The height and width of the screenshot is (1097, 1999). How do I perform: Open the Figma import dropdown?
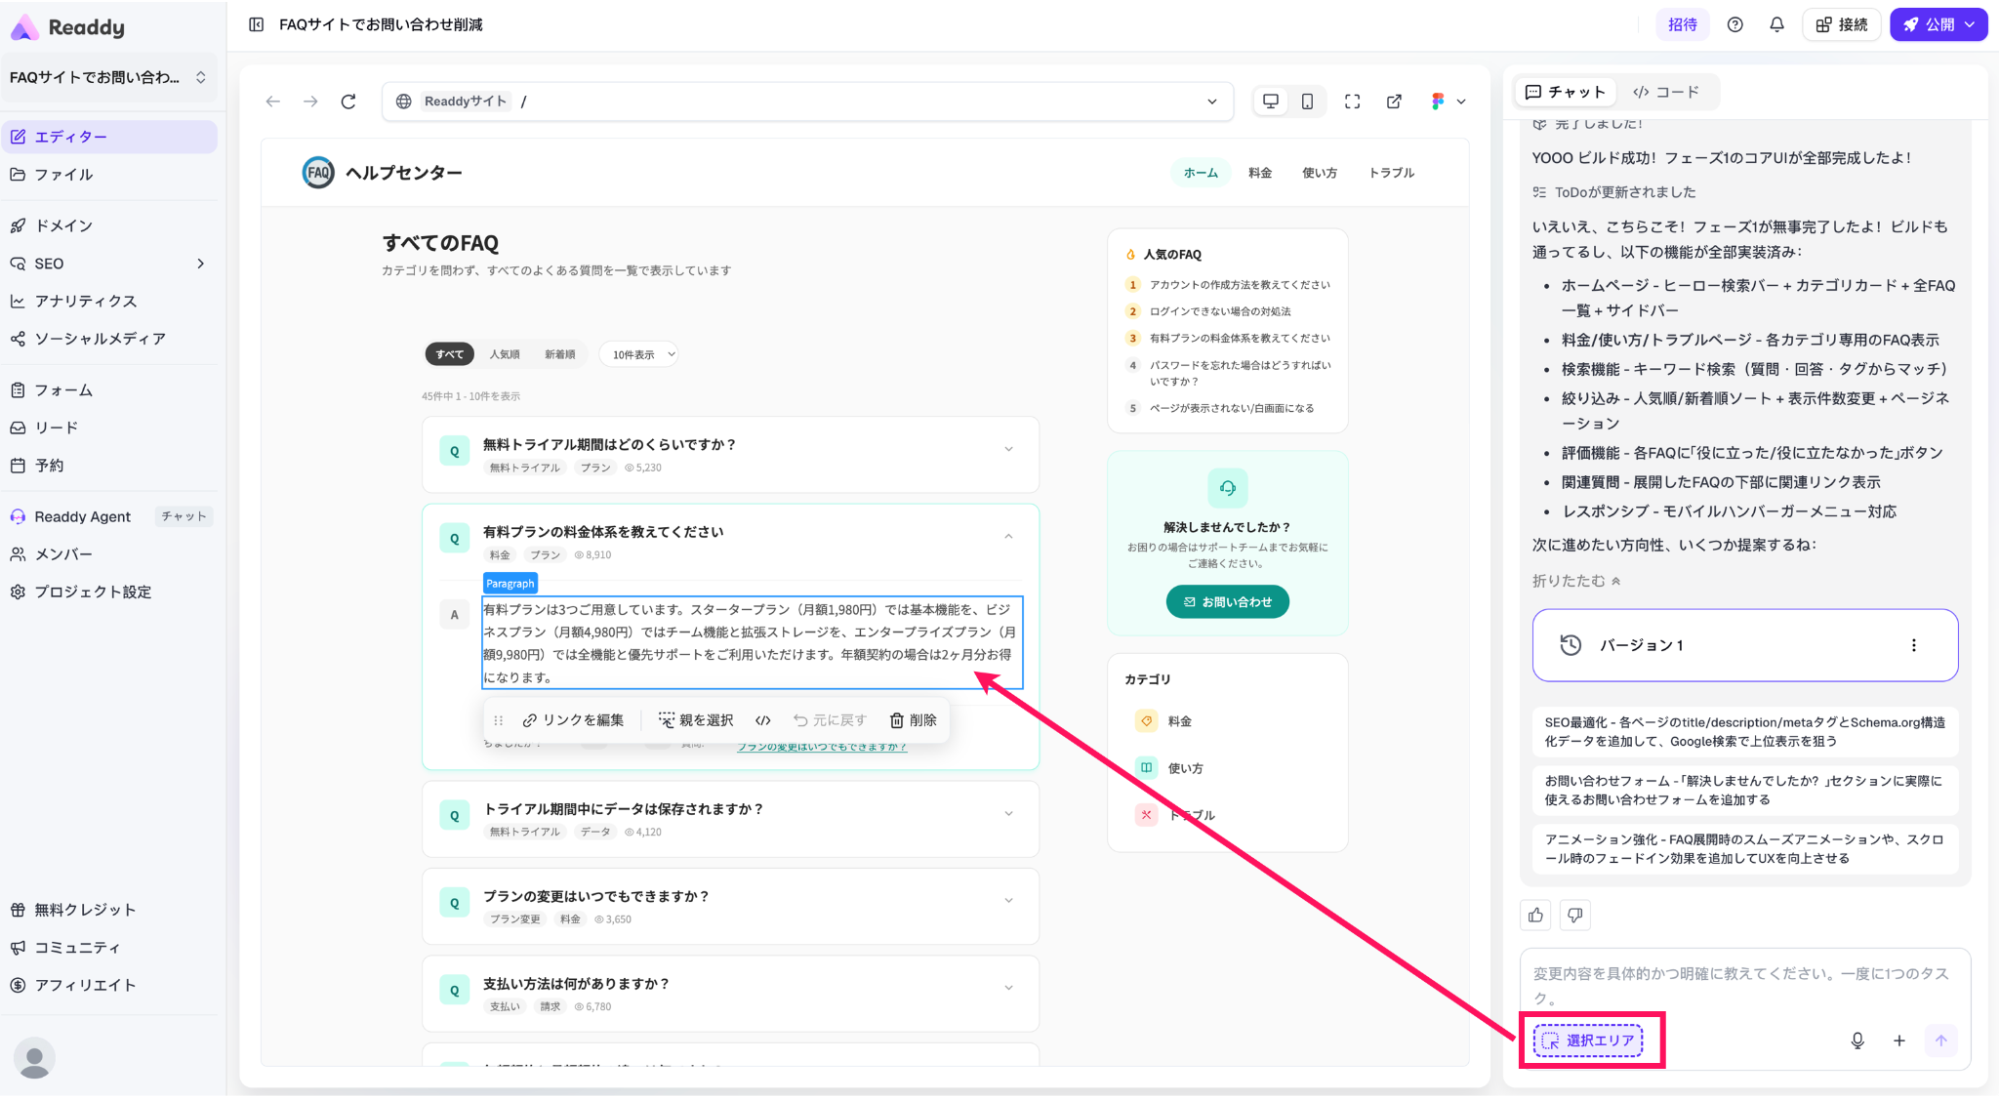[x=1448, y=101]
